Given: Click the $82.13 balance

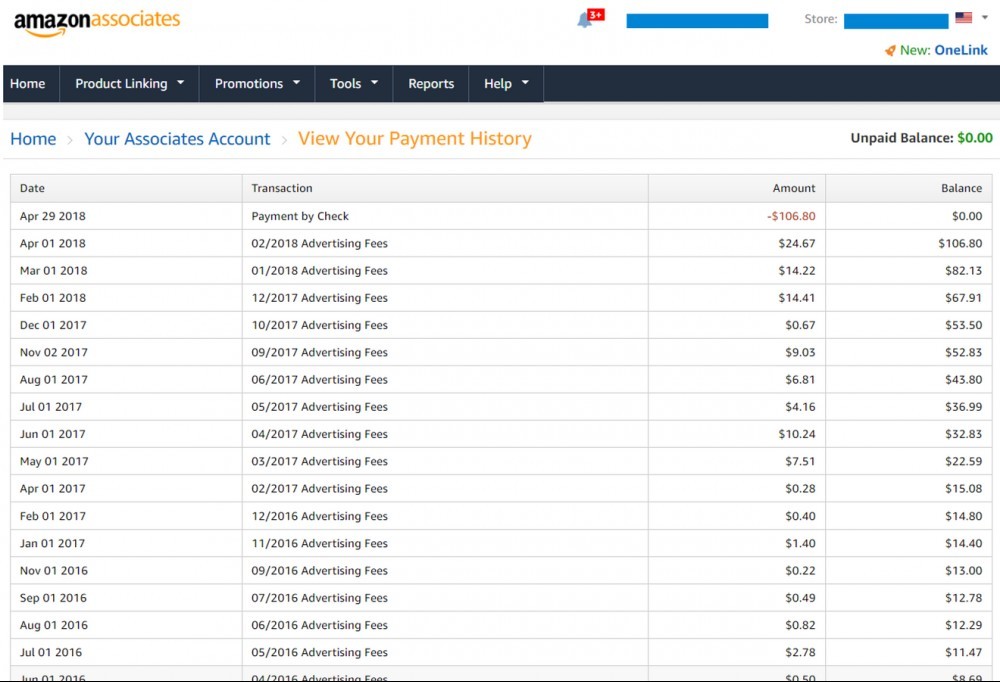Looking at the screenshot, I should tap(964, 271).
